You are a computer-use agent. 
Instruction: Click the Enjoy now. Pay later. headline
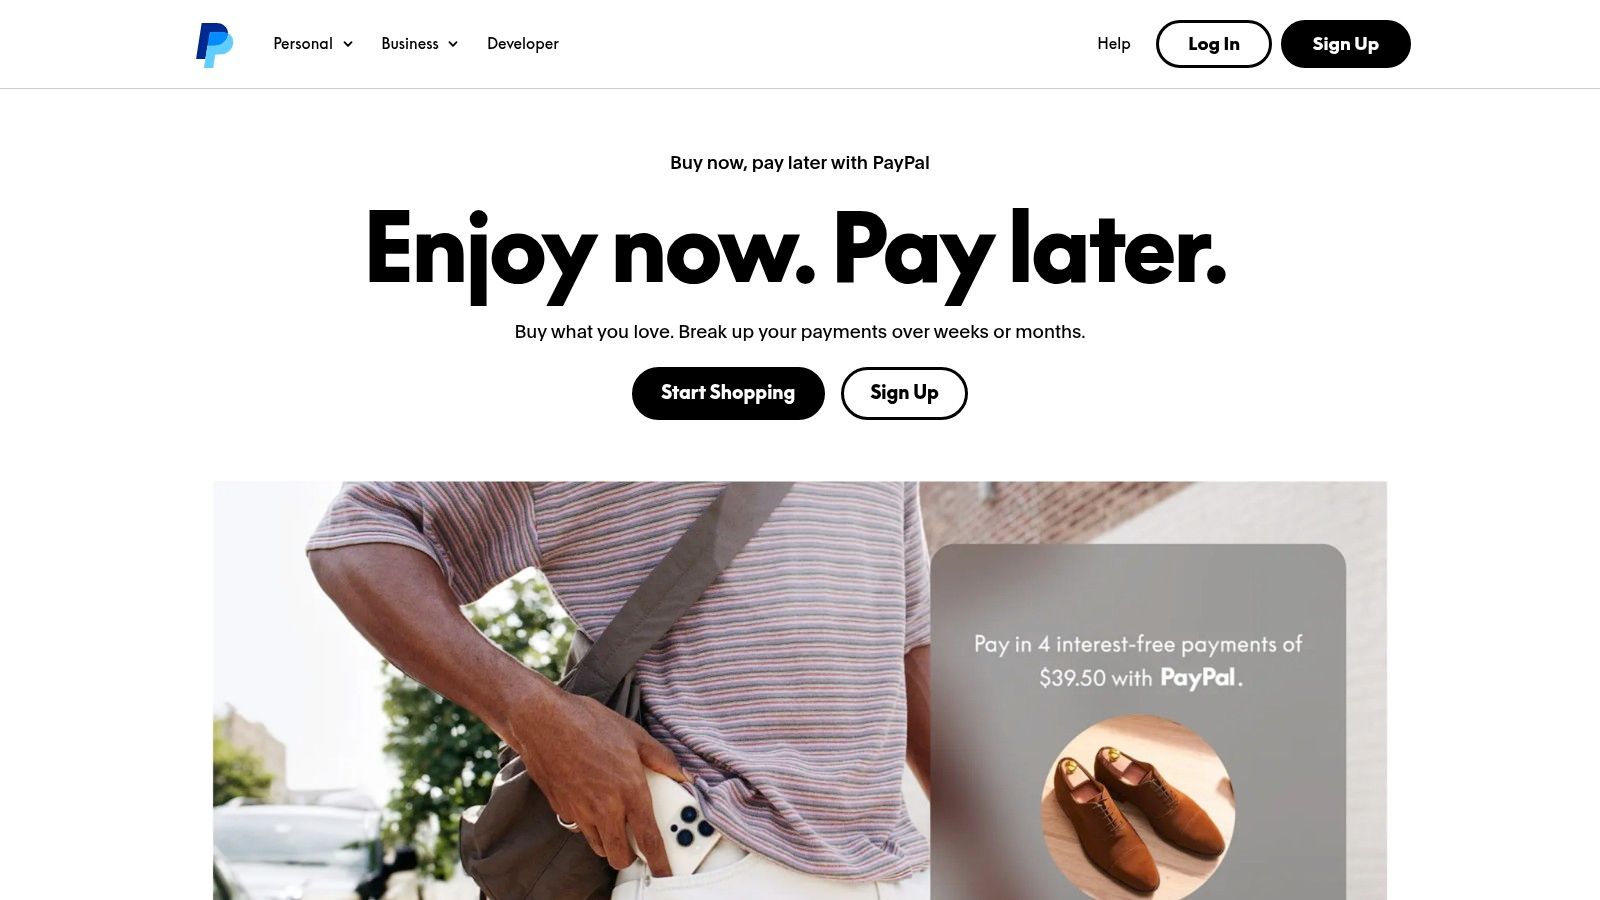tap(795, 252)
